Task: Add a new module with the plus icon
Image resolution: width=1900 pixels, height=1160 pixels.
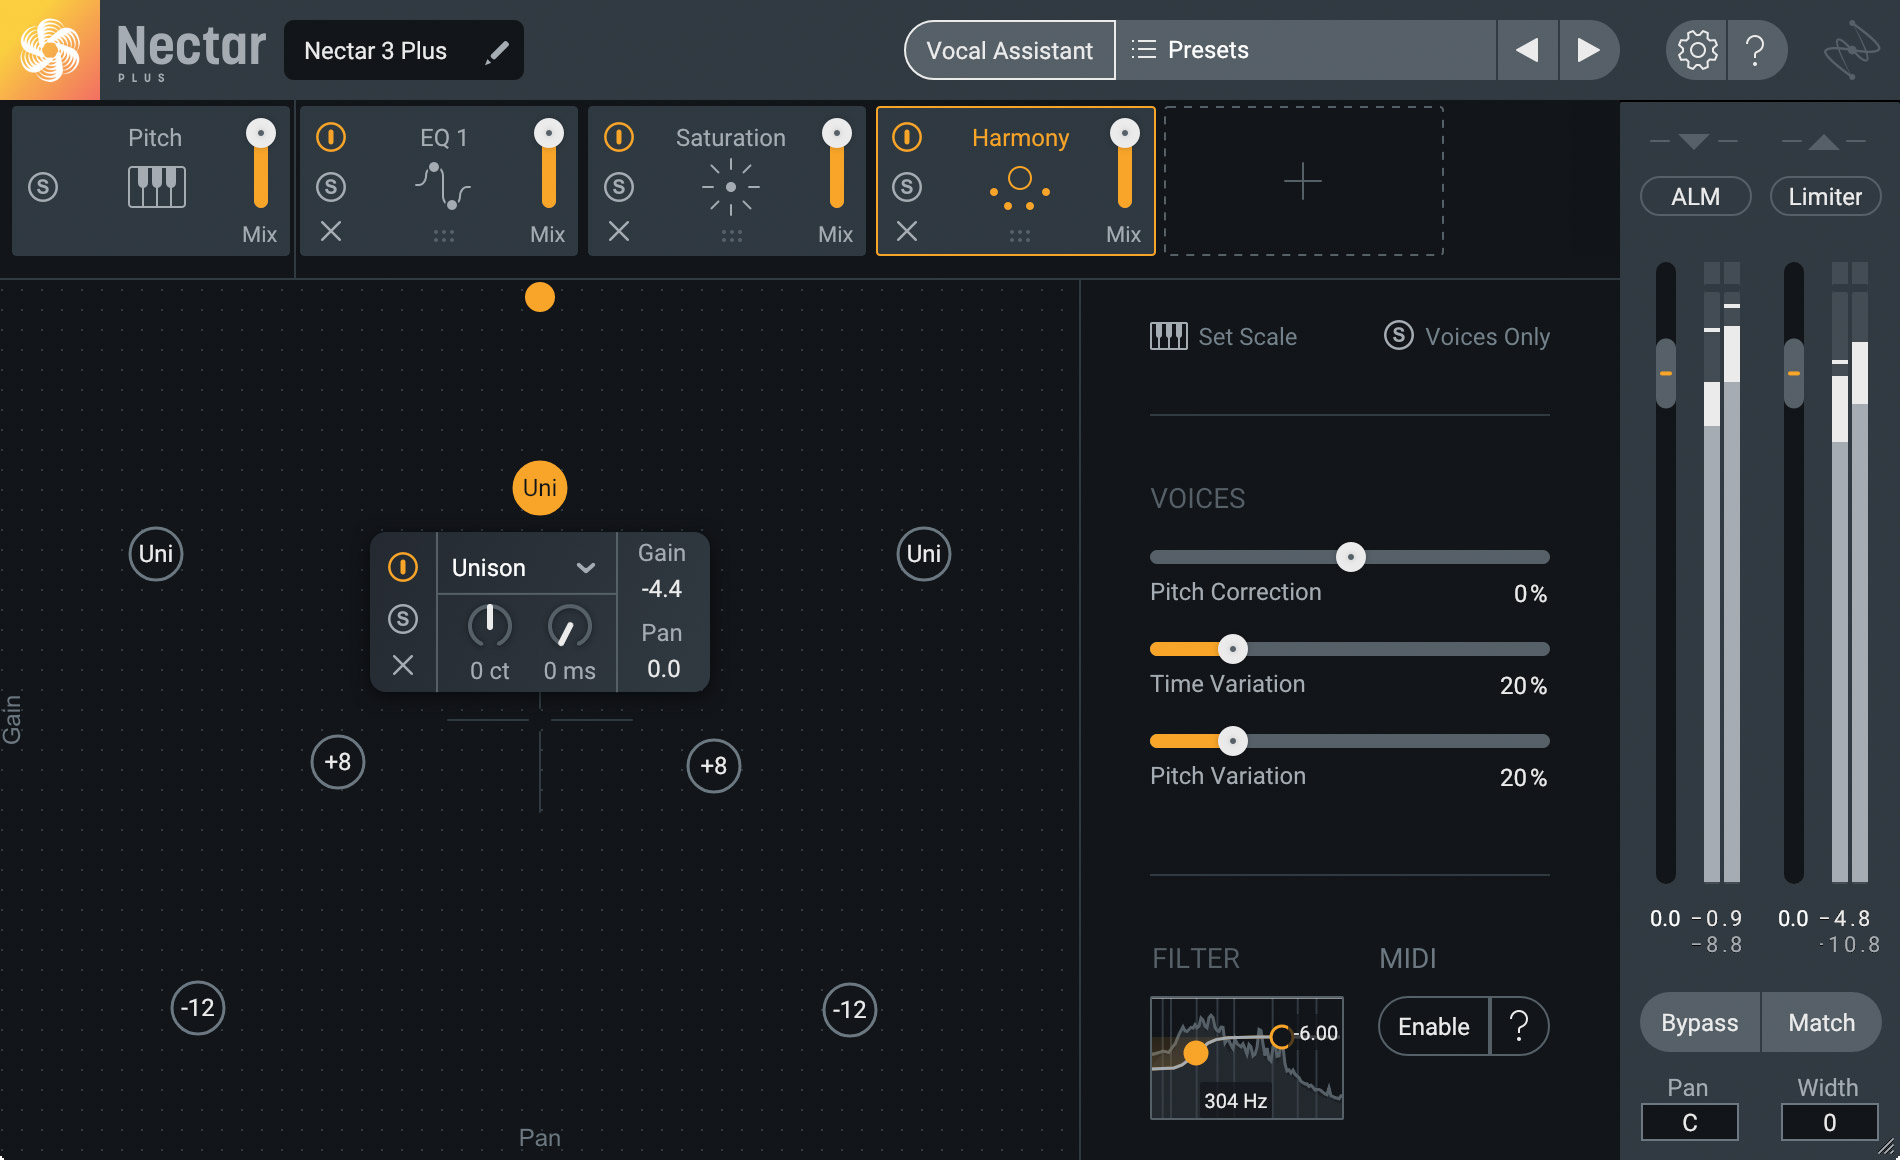Action: pos(1302,181)
